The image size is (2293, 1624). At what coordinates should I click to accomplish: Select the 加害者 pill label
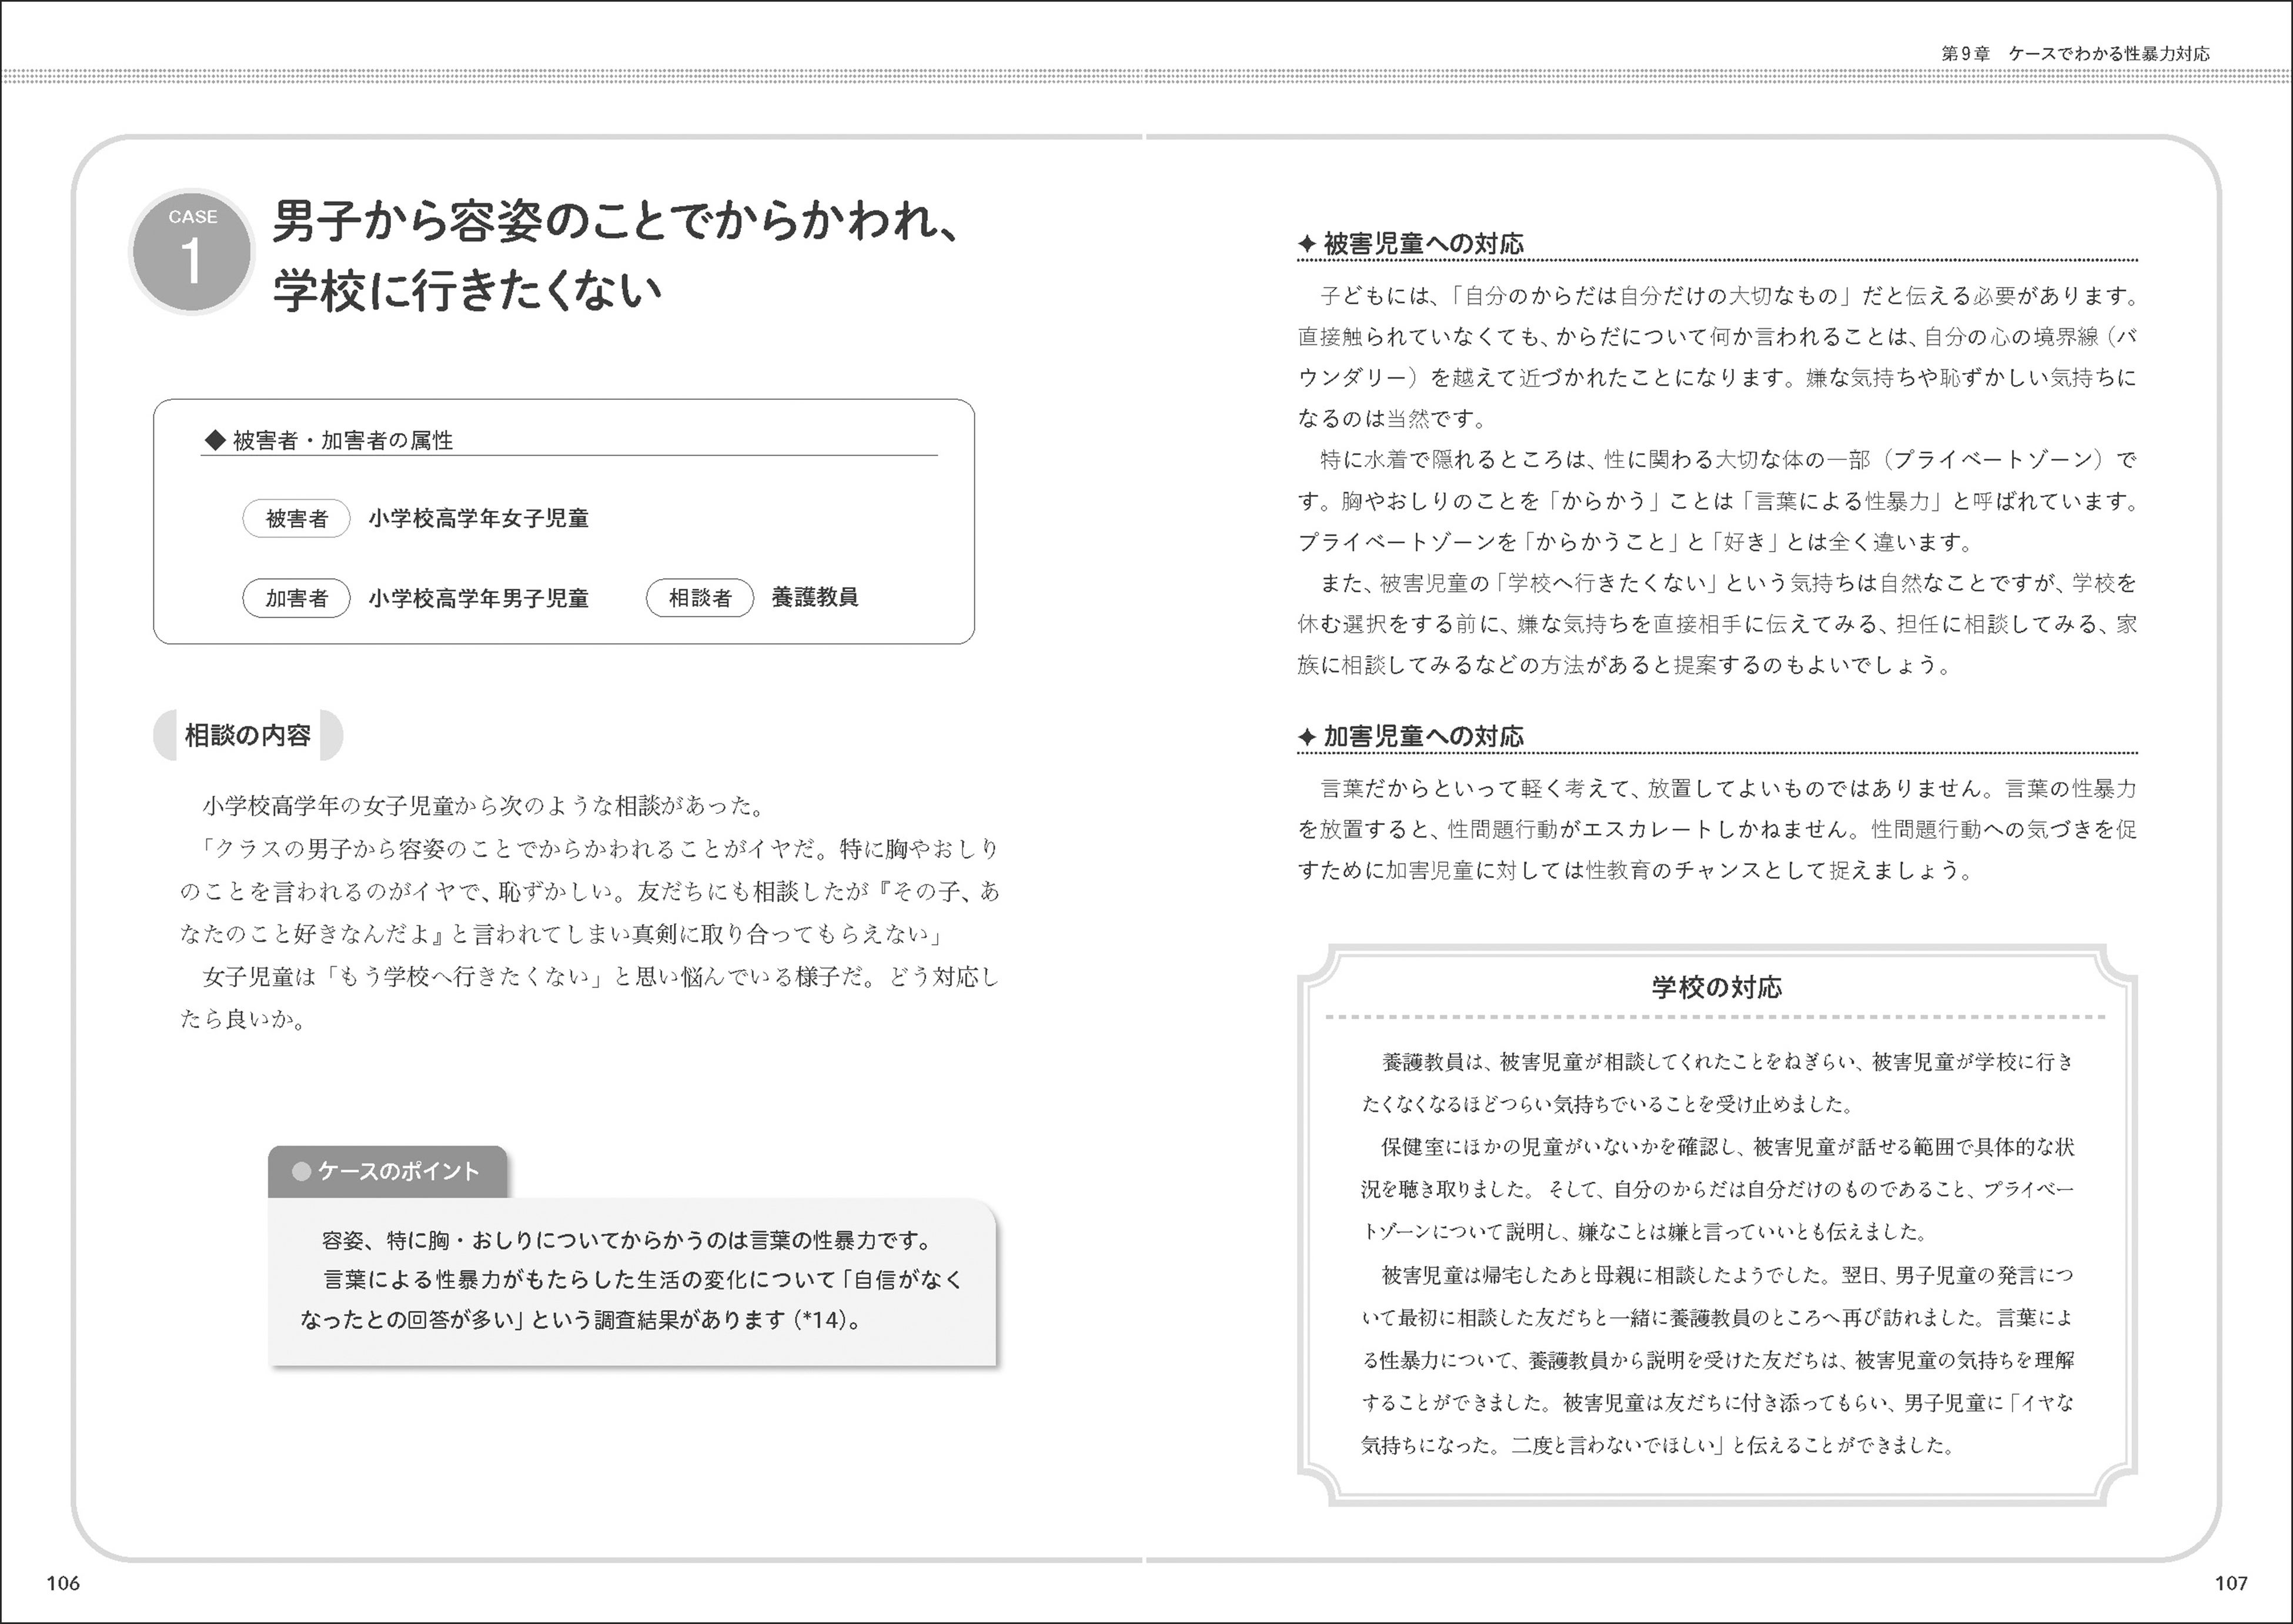click(x=296, y=598)
